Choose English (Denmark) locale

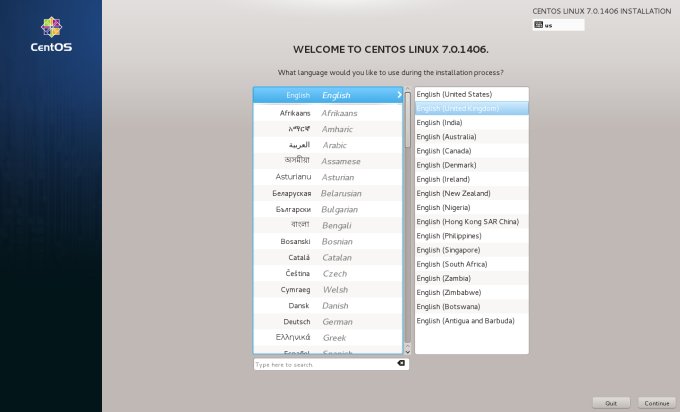[x=472, y=165]
